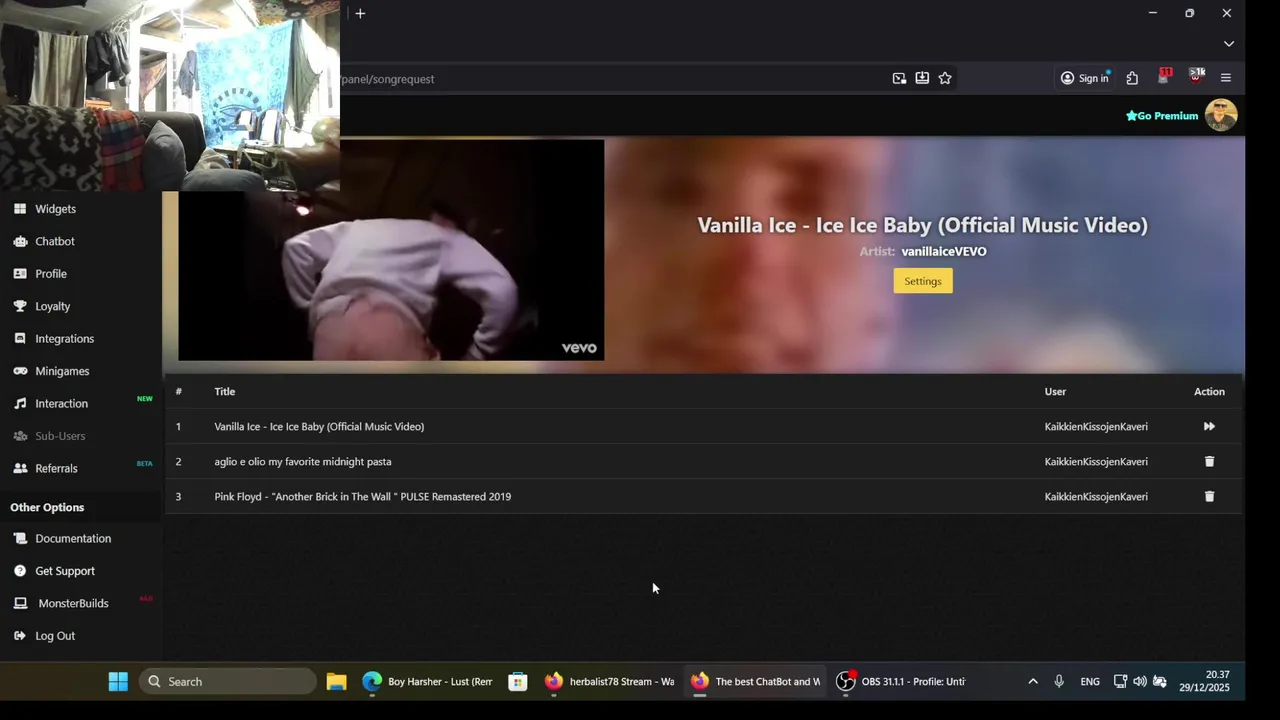Image resolution: width=1280 pixels, height=720 pixels.
Task: Open Sub-Users in the sidebar
Action: coord(60,436)
